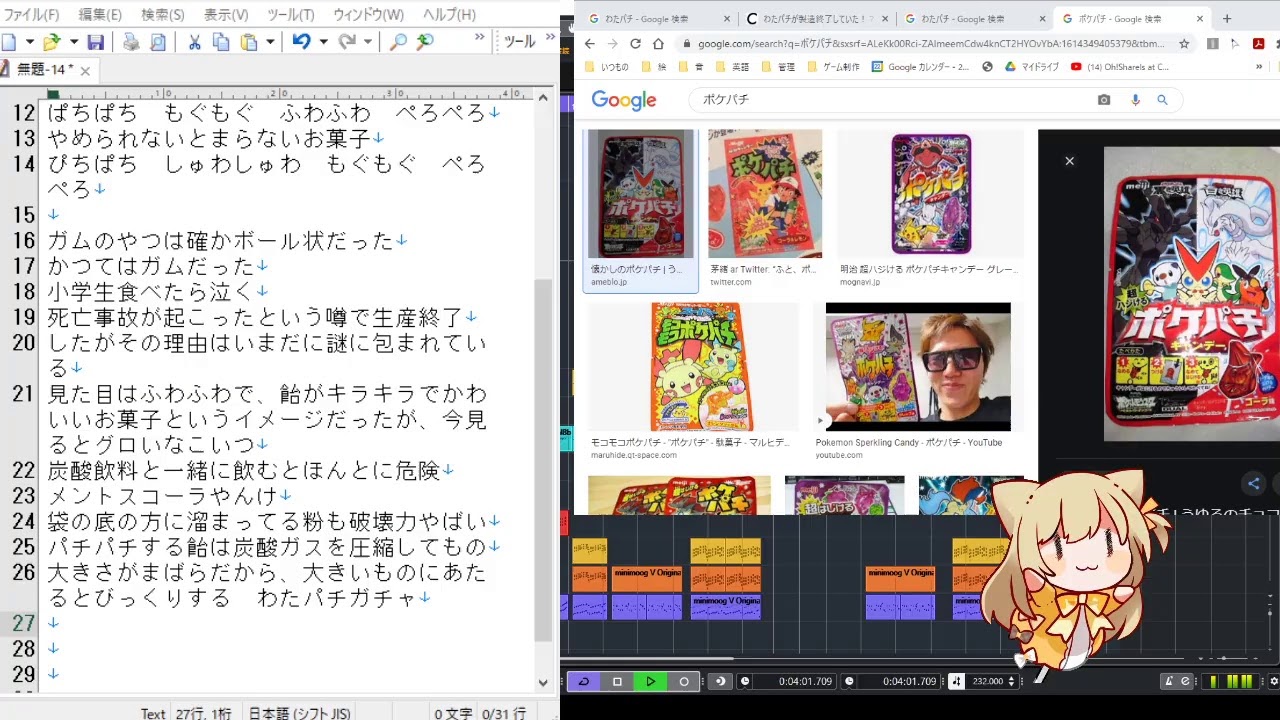Close the Google image preview panel
1280x720 pixels.
(x=1069, y=160)
